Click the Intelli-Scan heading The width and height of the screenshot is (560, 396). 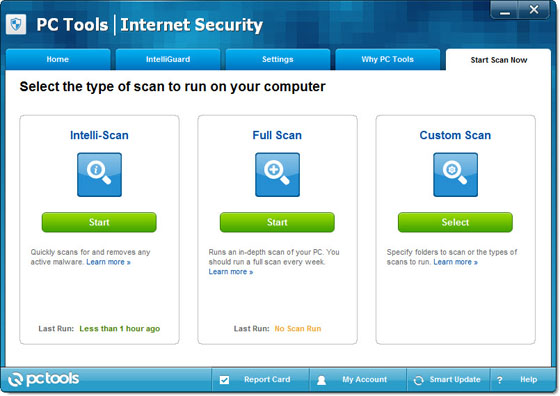(99, 135)
